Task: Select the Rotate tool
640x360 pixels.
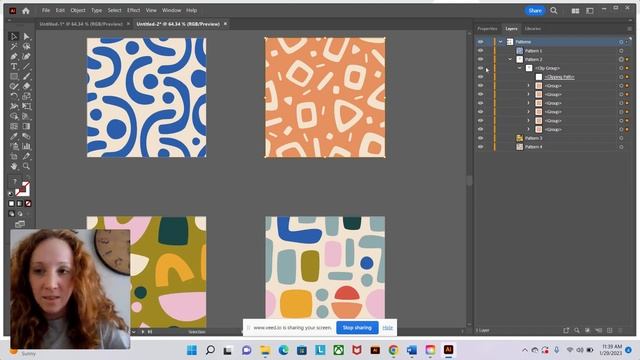Action: pos(14,96)
